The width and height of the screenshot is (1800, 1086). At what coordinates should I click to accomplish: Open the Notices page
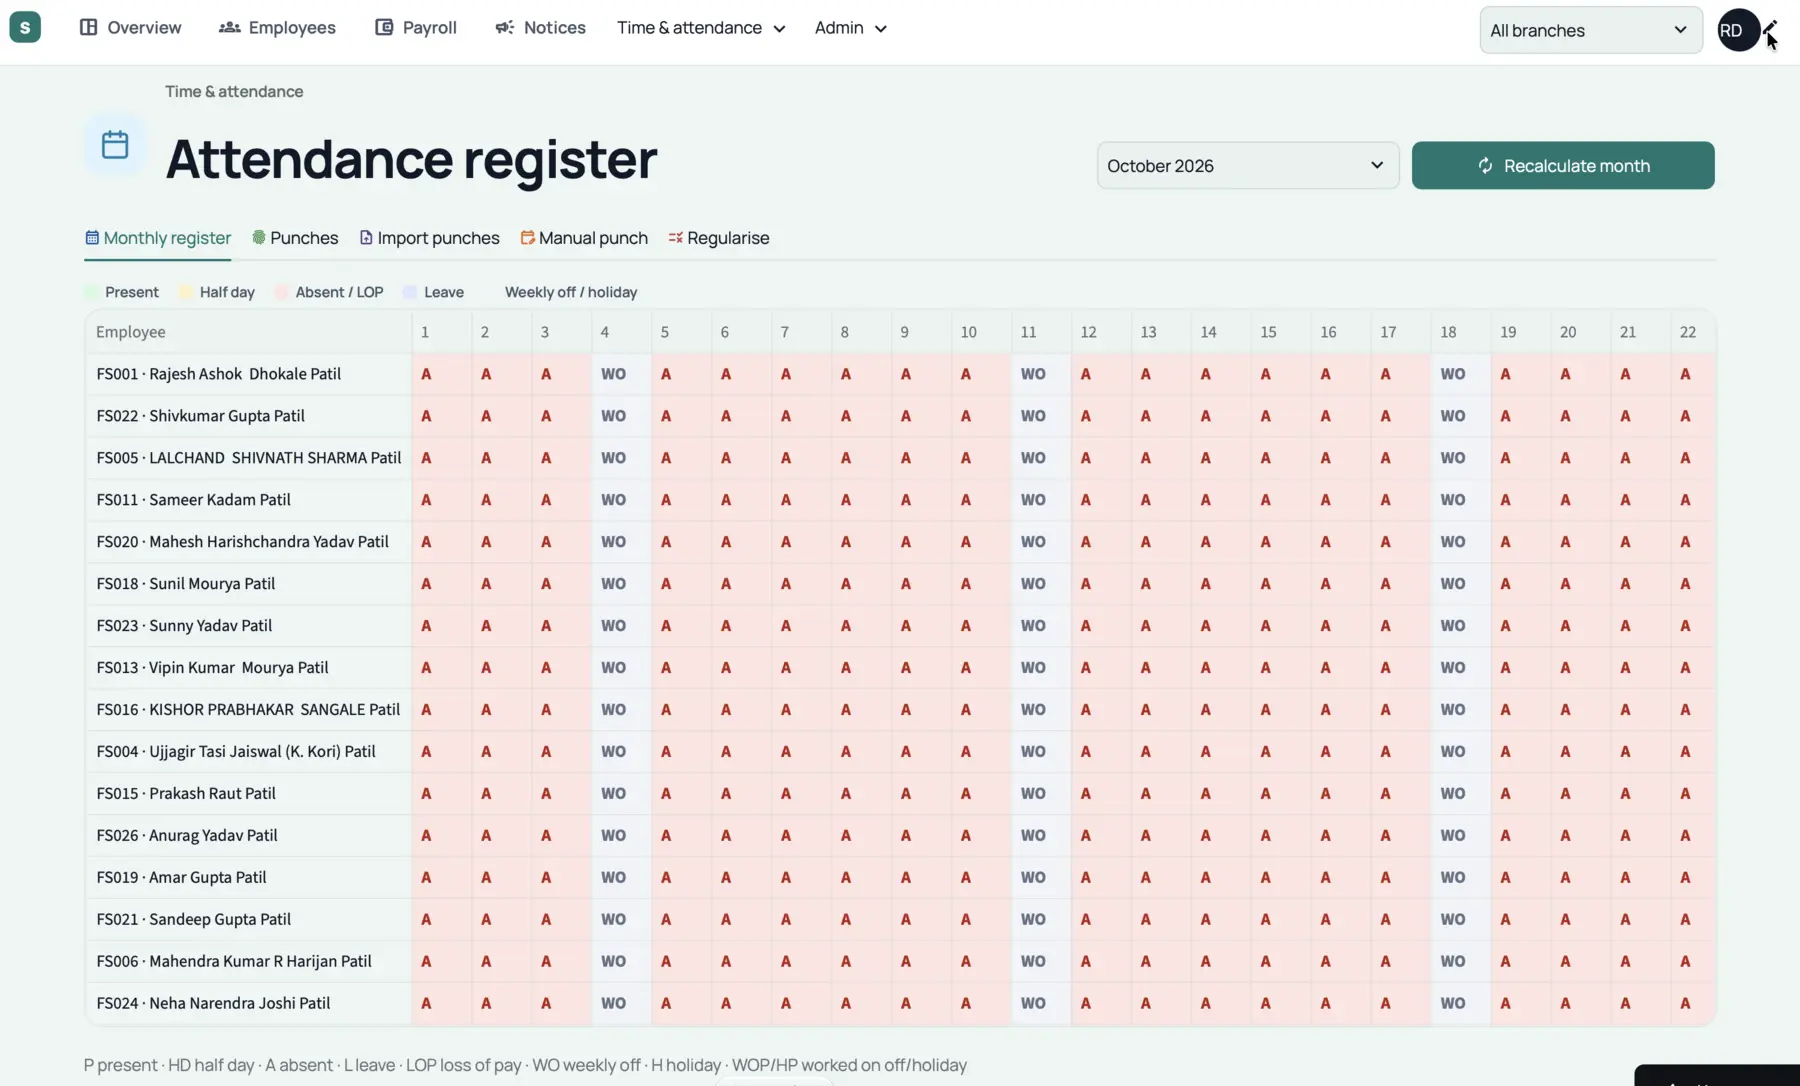click(x=540, y=27)
